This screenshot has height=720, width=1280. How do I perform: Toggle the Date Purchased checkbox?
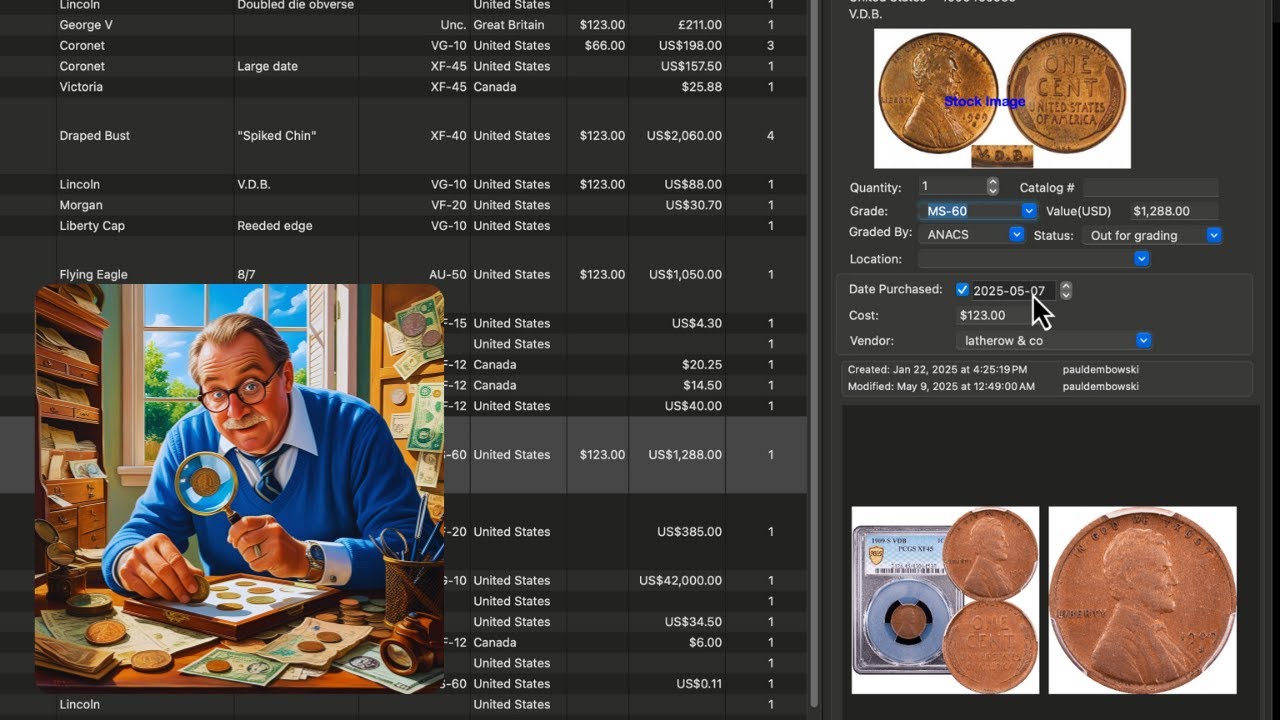[x=962, y=290]
